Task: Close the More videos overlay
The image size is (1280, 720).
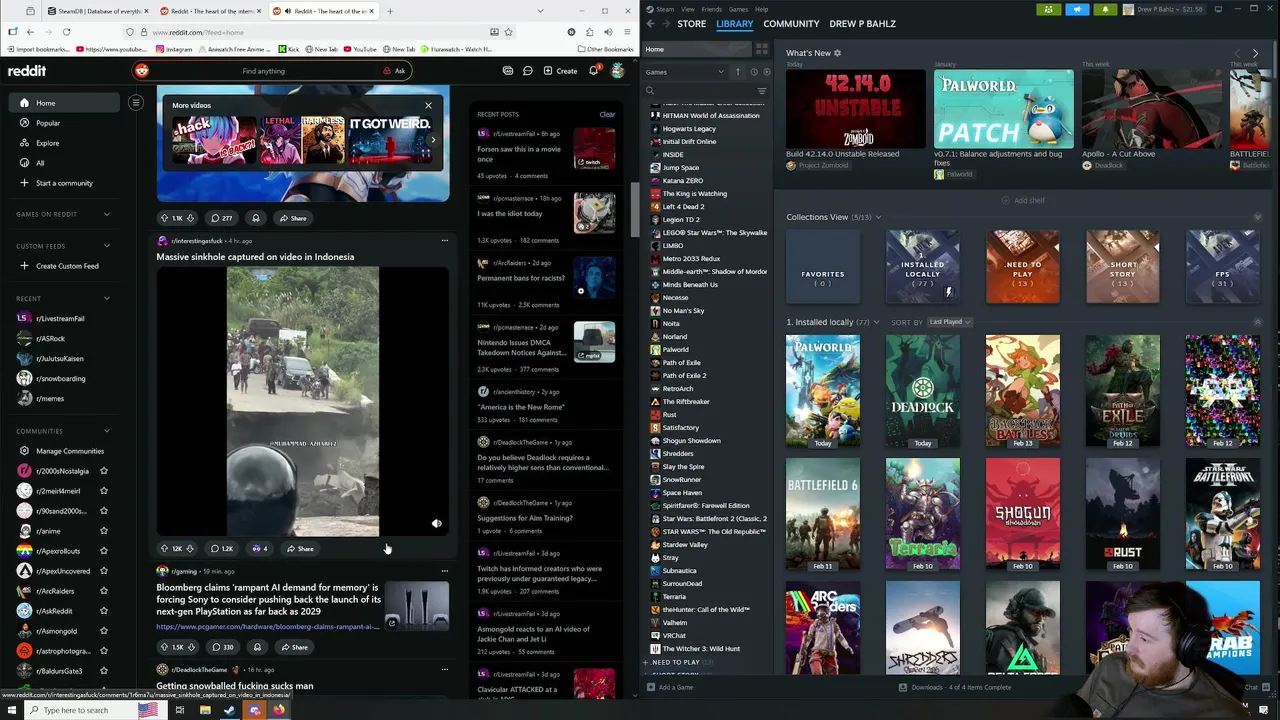Action: [428, 105]
